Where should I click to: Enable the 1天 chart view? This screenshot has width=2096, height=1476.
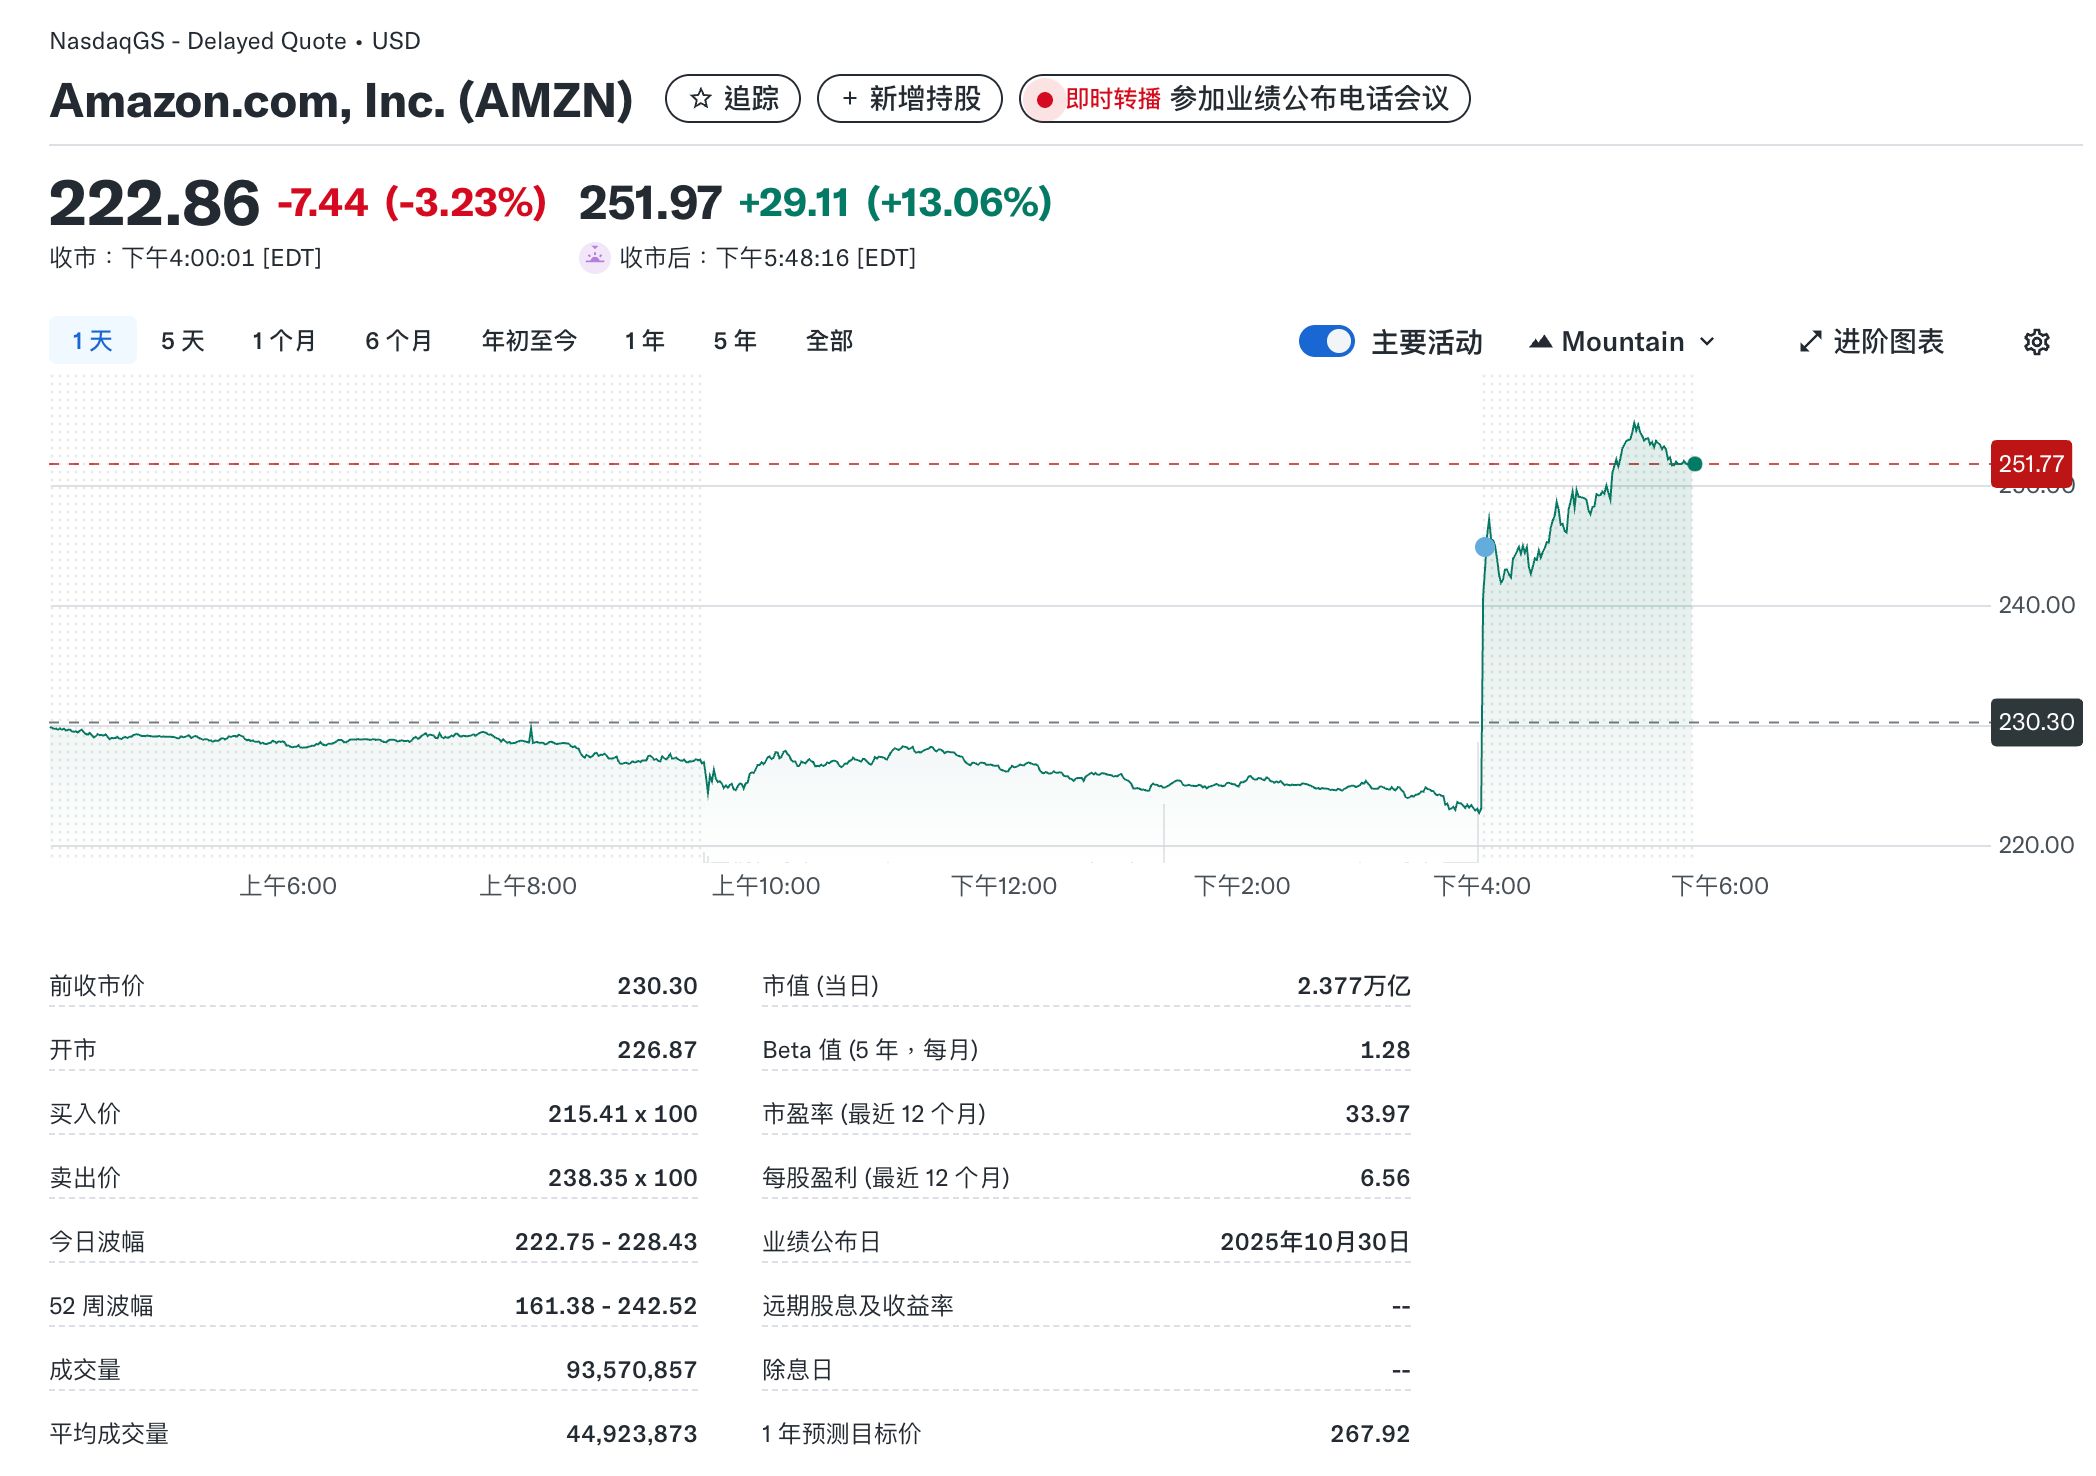click(92, 340)
